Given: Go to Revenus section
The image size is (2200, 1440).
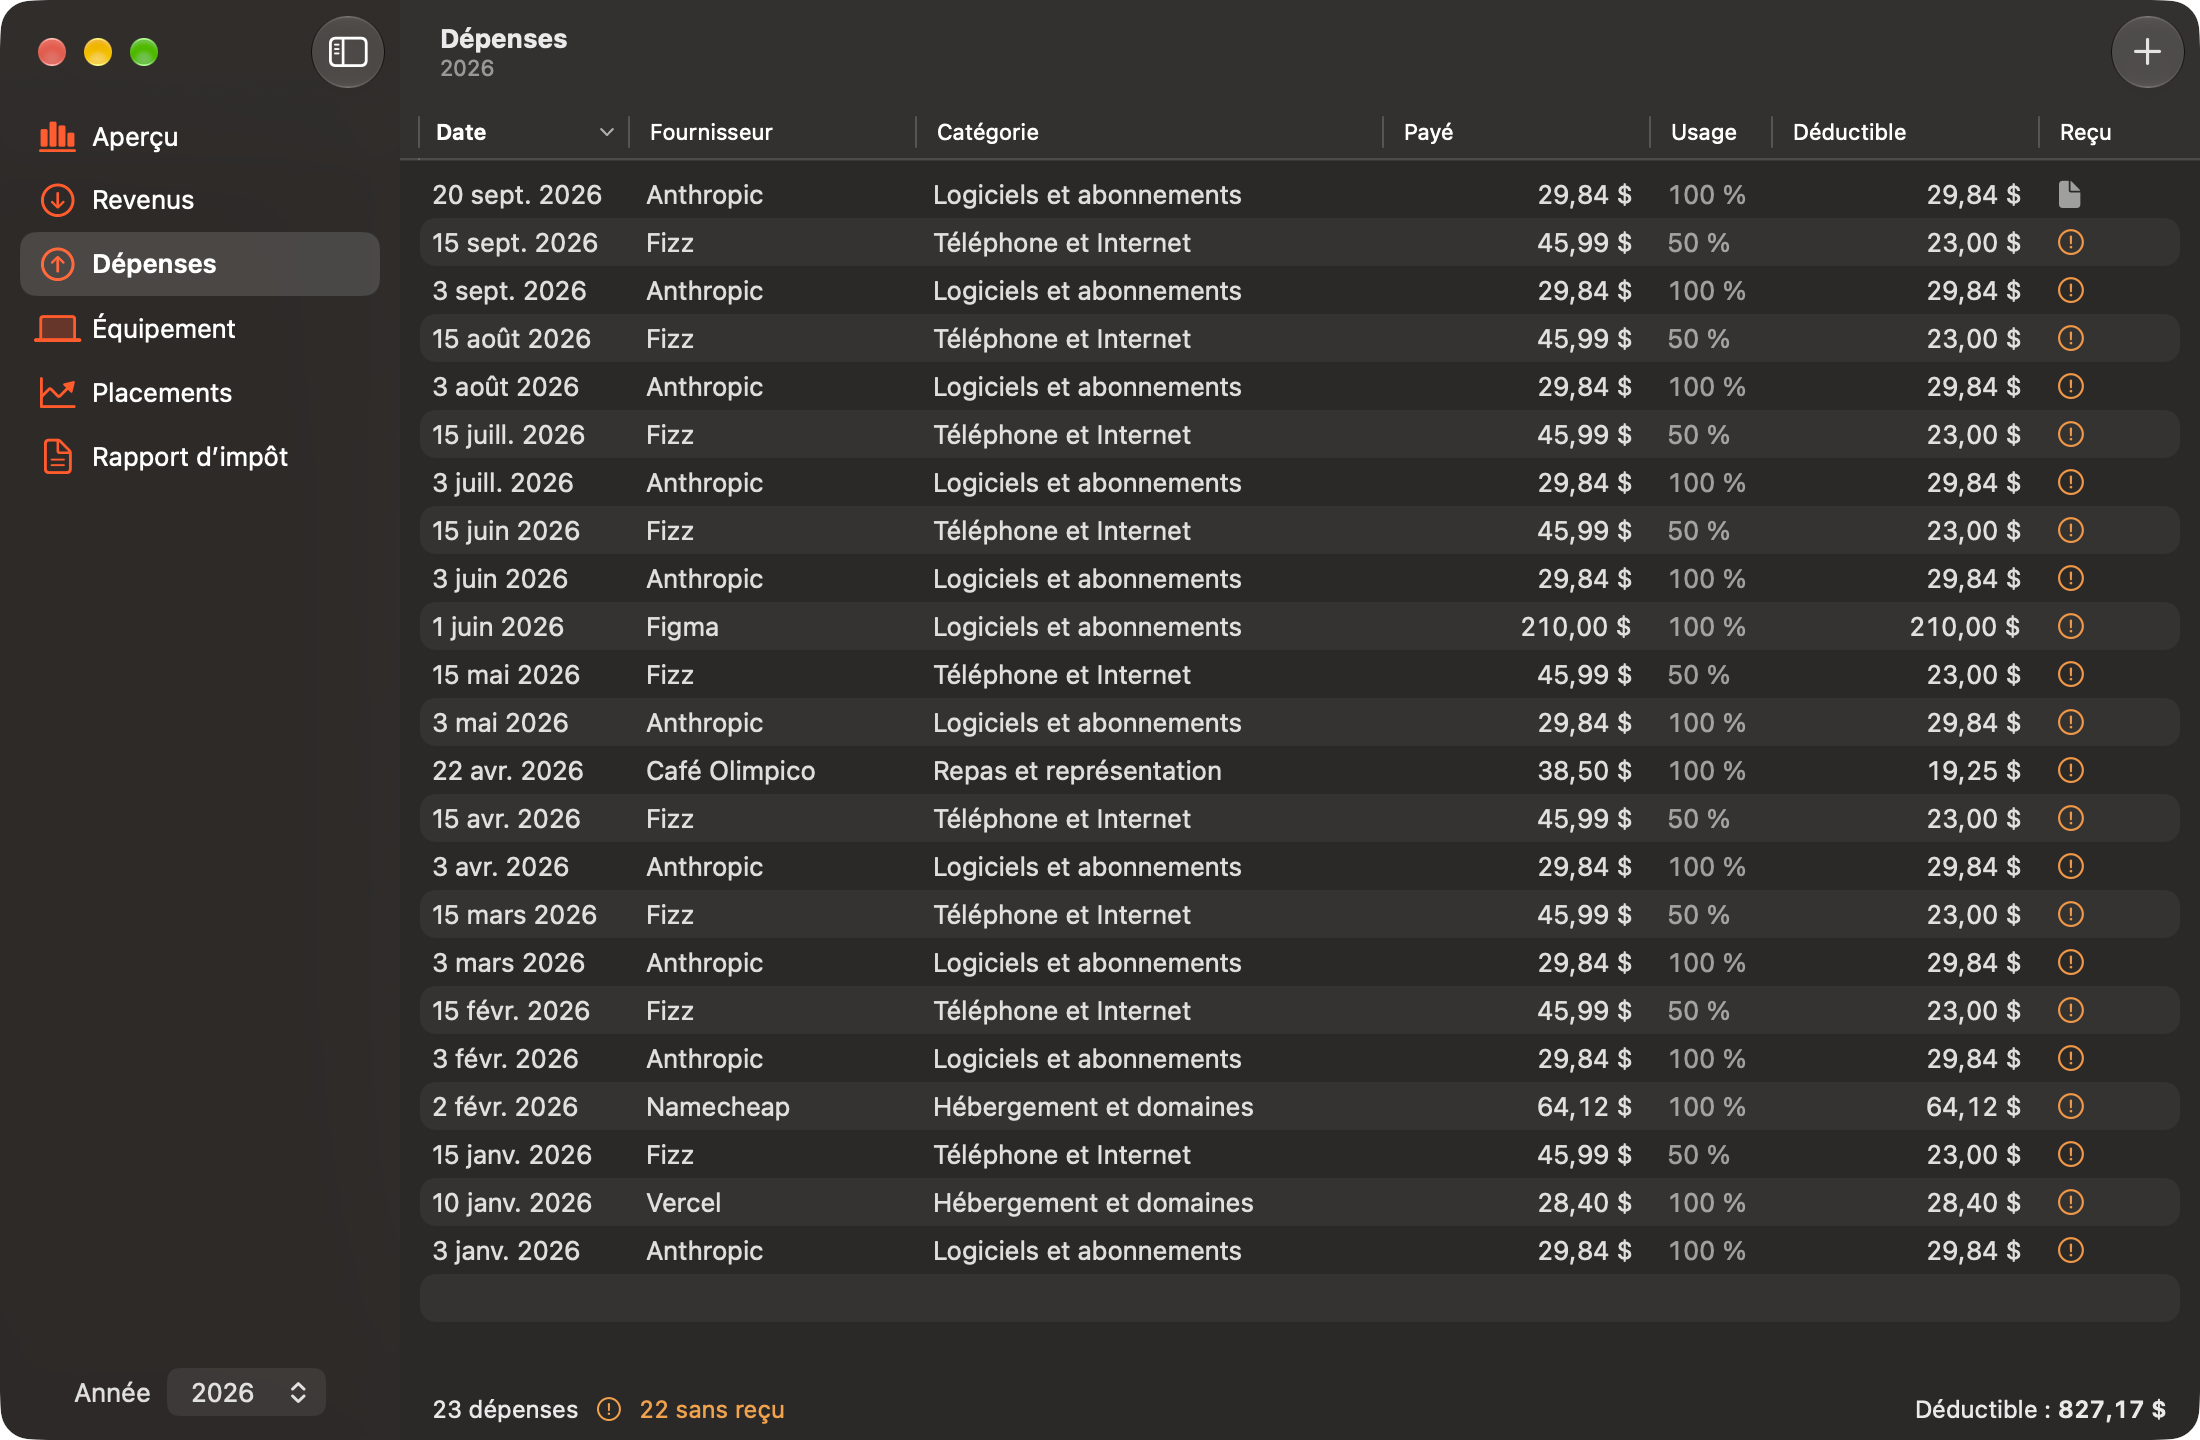Looking at the screenshot, I should (x=200, y=200).
